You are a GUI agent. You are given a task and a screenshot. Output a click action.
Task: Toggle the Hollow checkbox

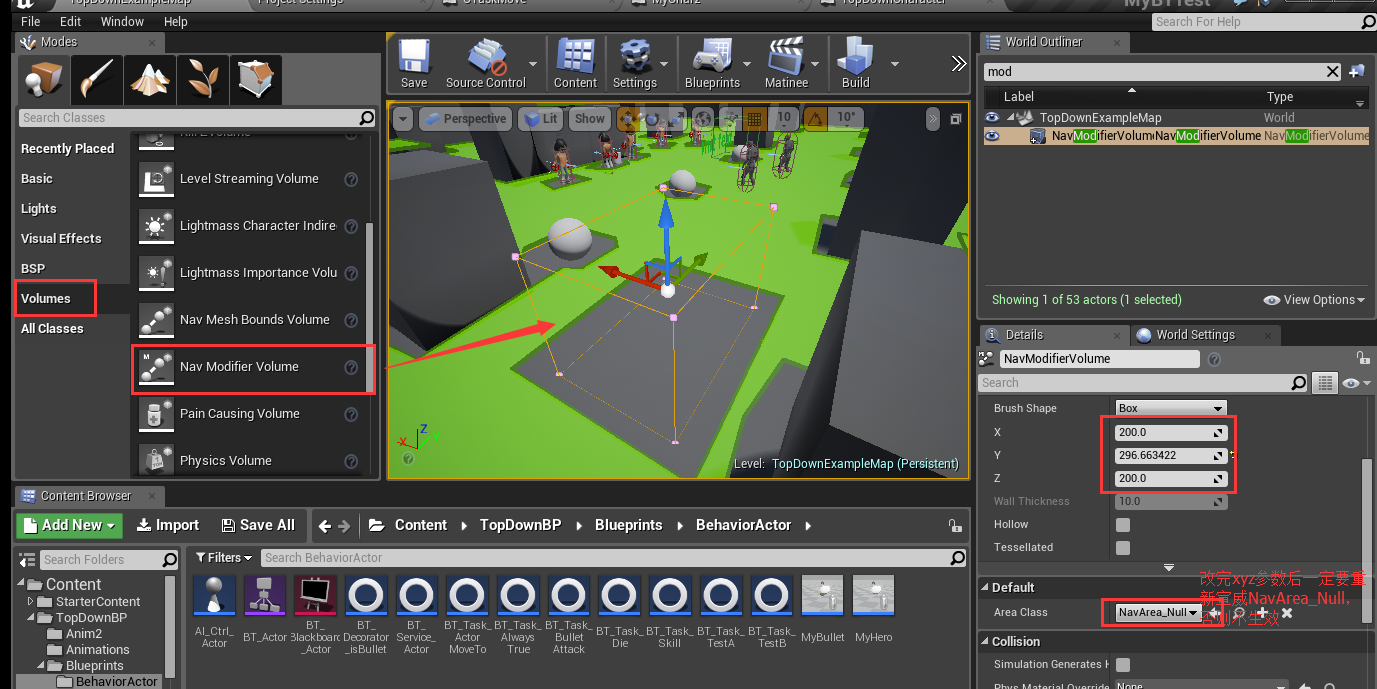click(x=1123, y=524)
